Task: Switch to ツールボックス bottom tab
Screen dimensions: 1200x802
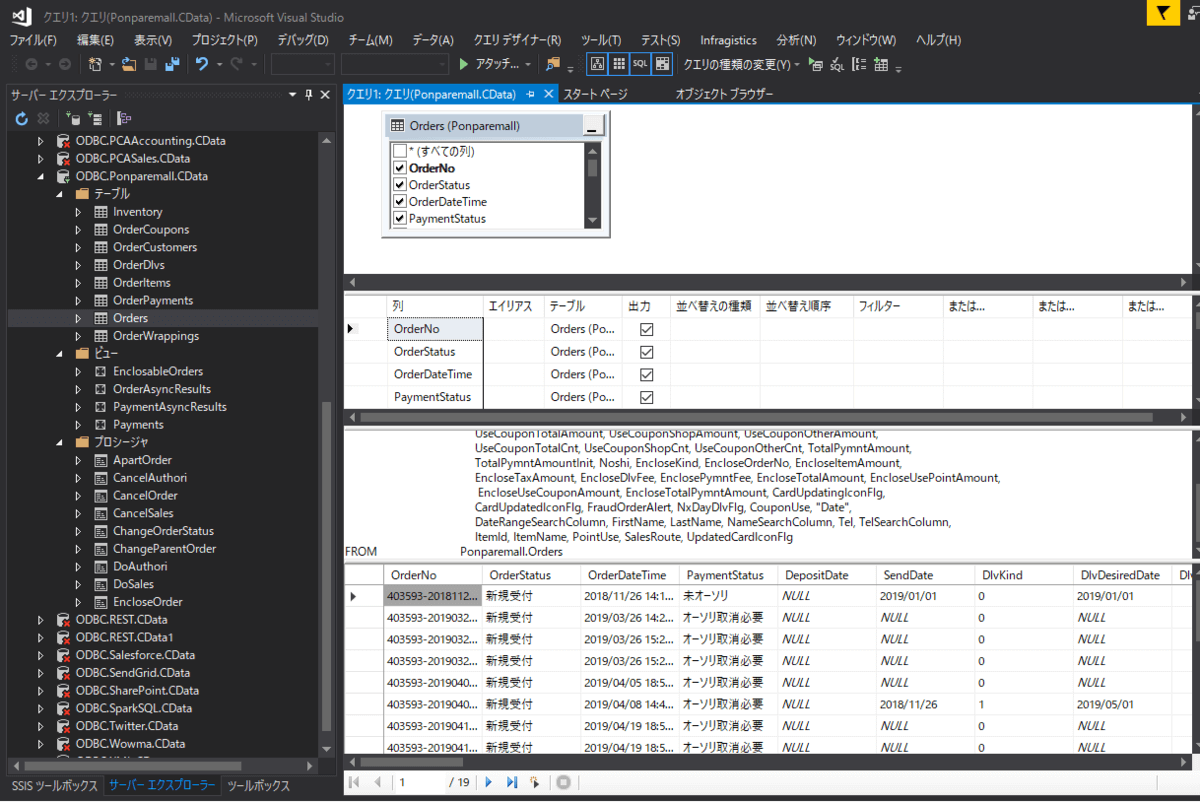Action: coord(258,785)
